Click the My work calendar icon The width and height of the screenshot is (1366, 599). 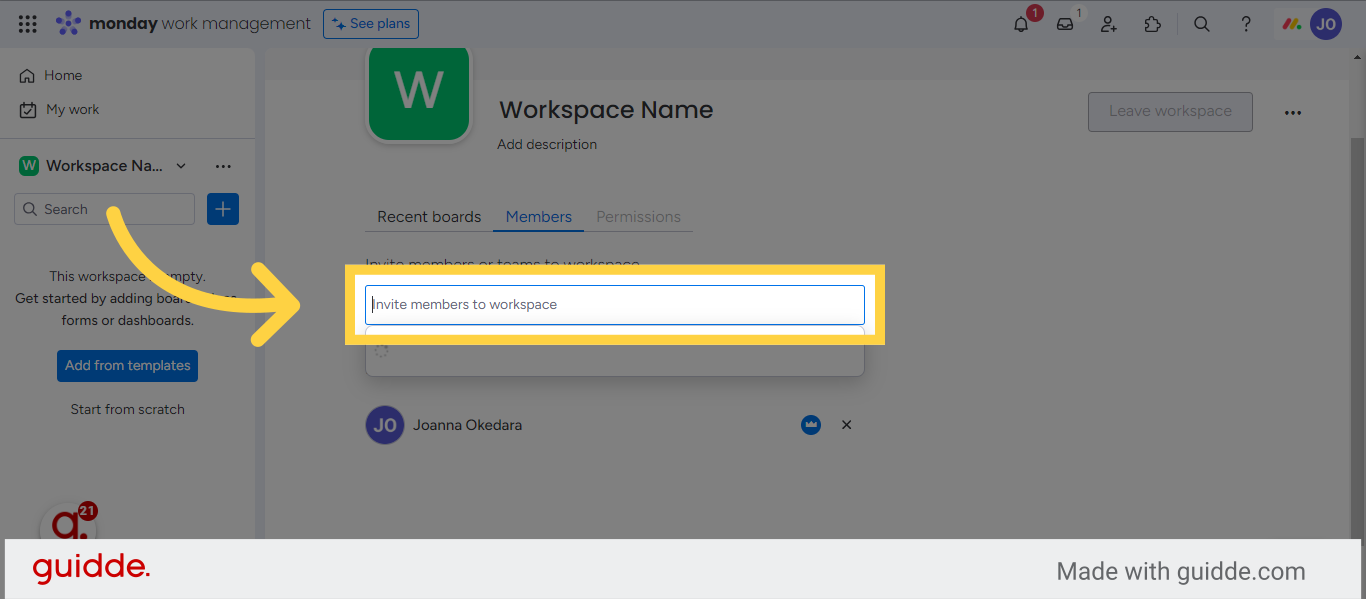(27, 110)
